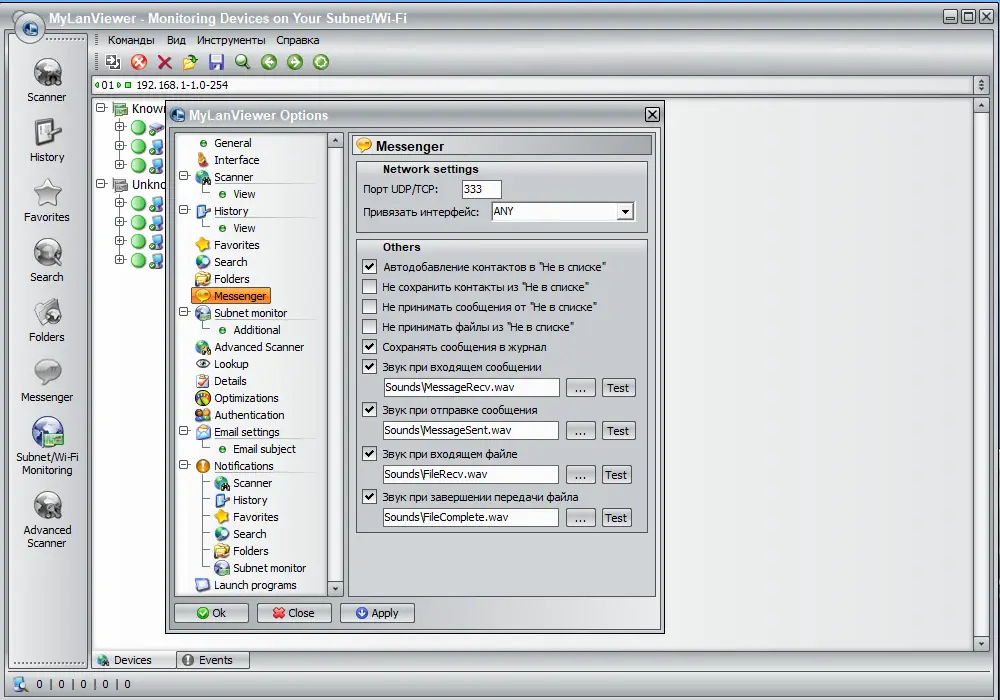Click the save floppy disk icon
The image size is (1000, 700).
[216, 62]
